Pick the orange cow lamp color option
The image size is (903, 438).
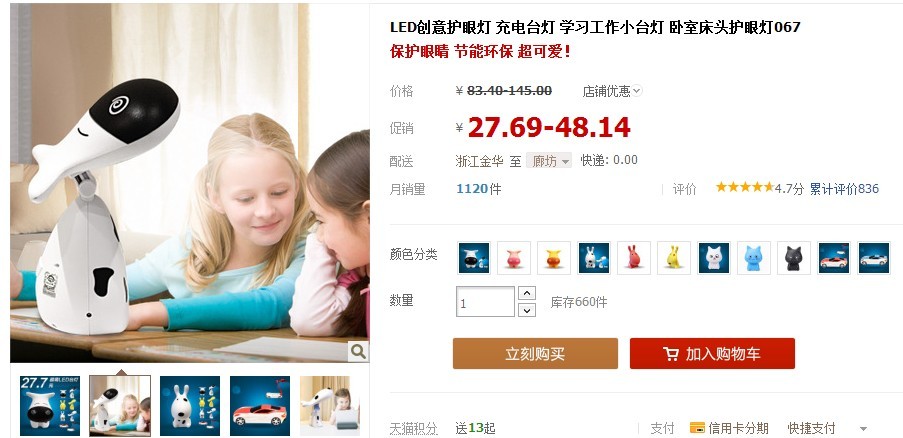[554, 258]
